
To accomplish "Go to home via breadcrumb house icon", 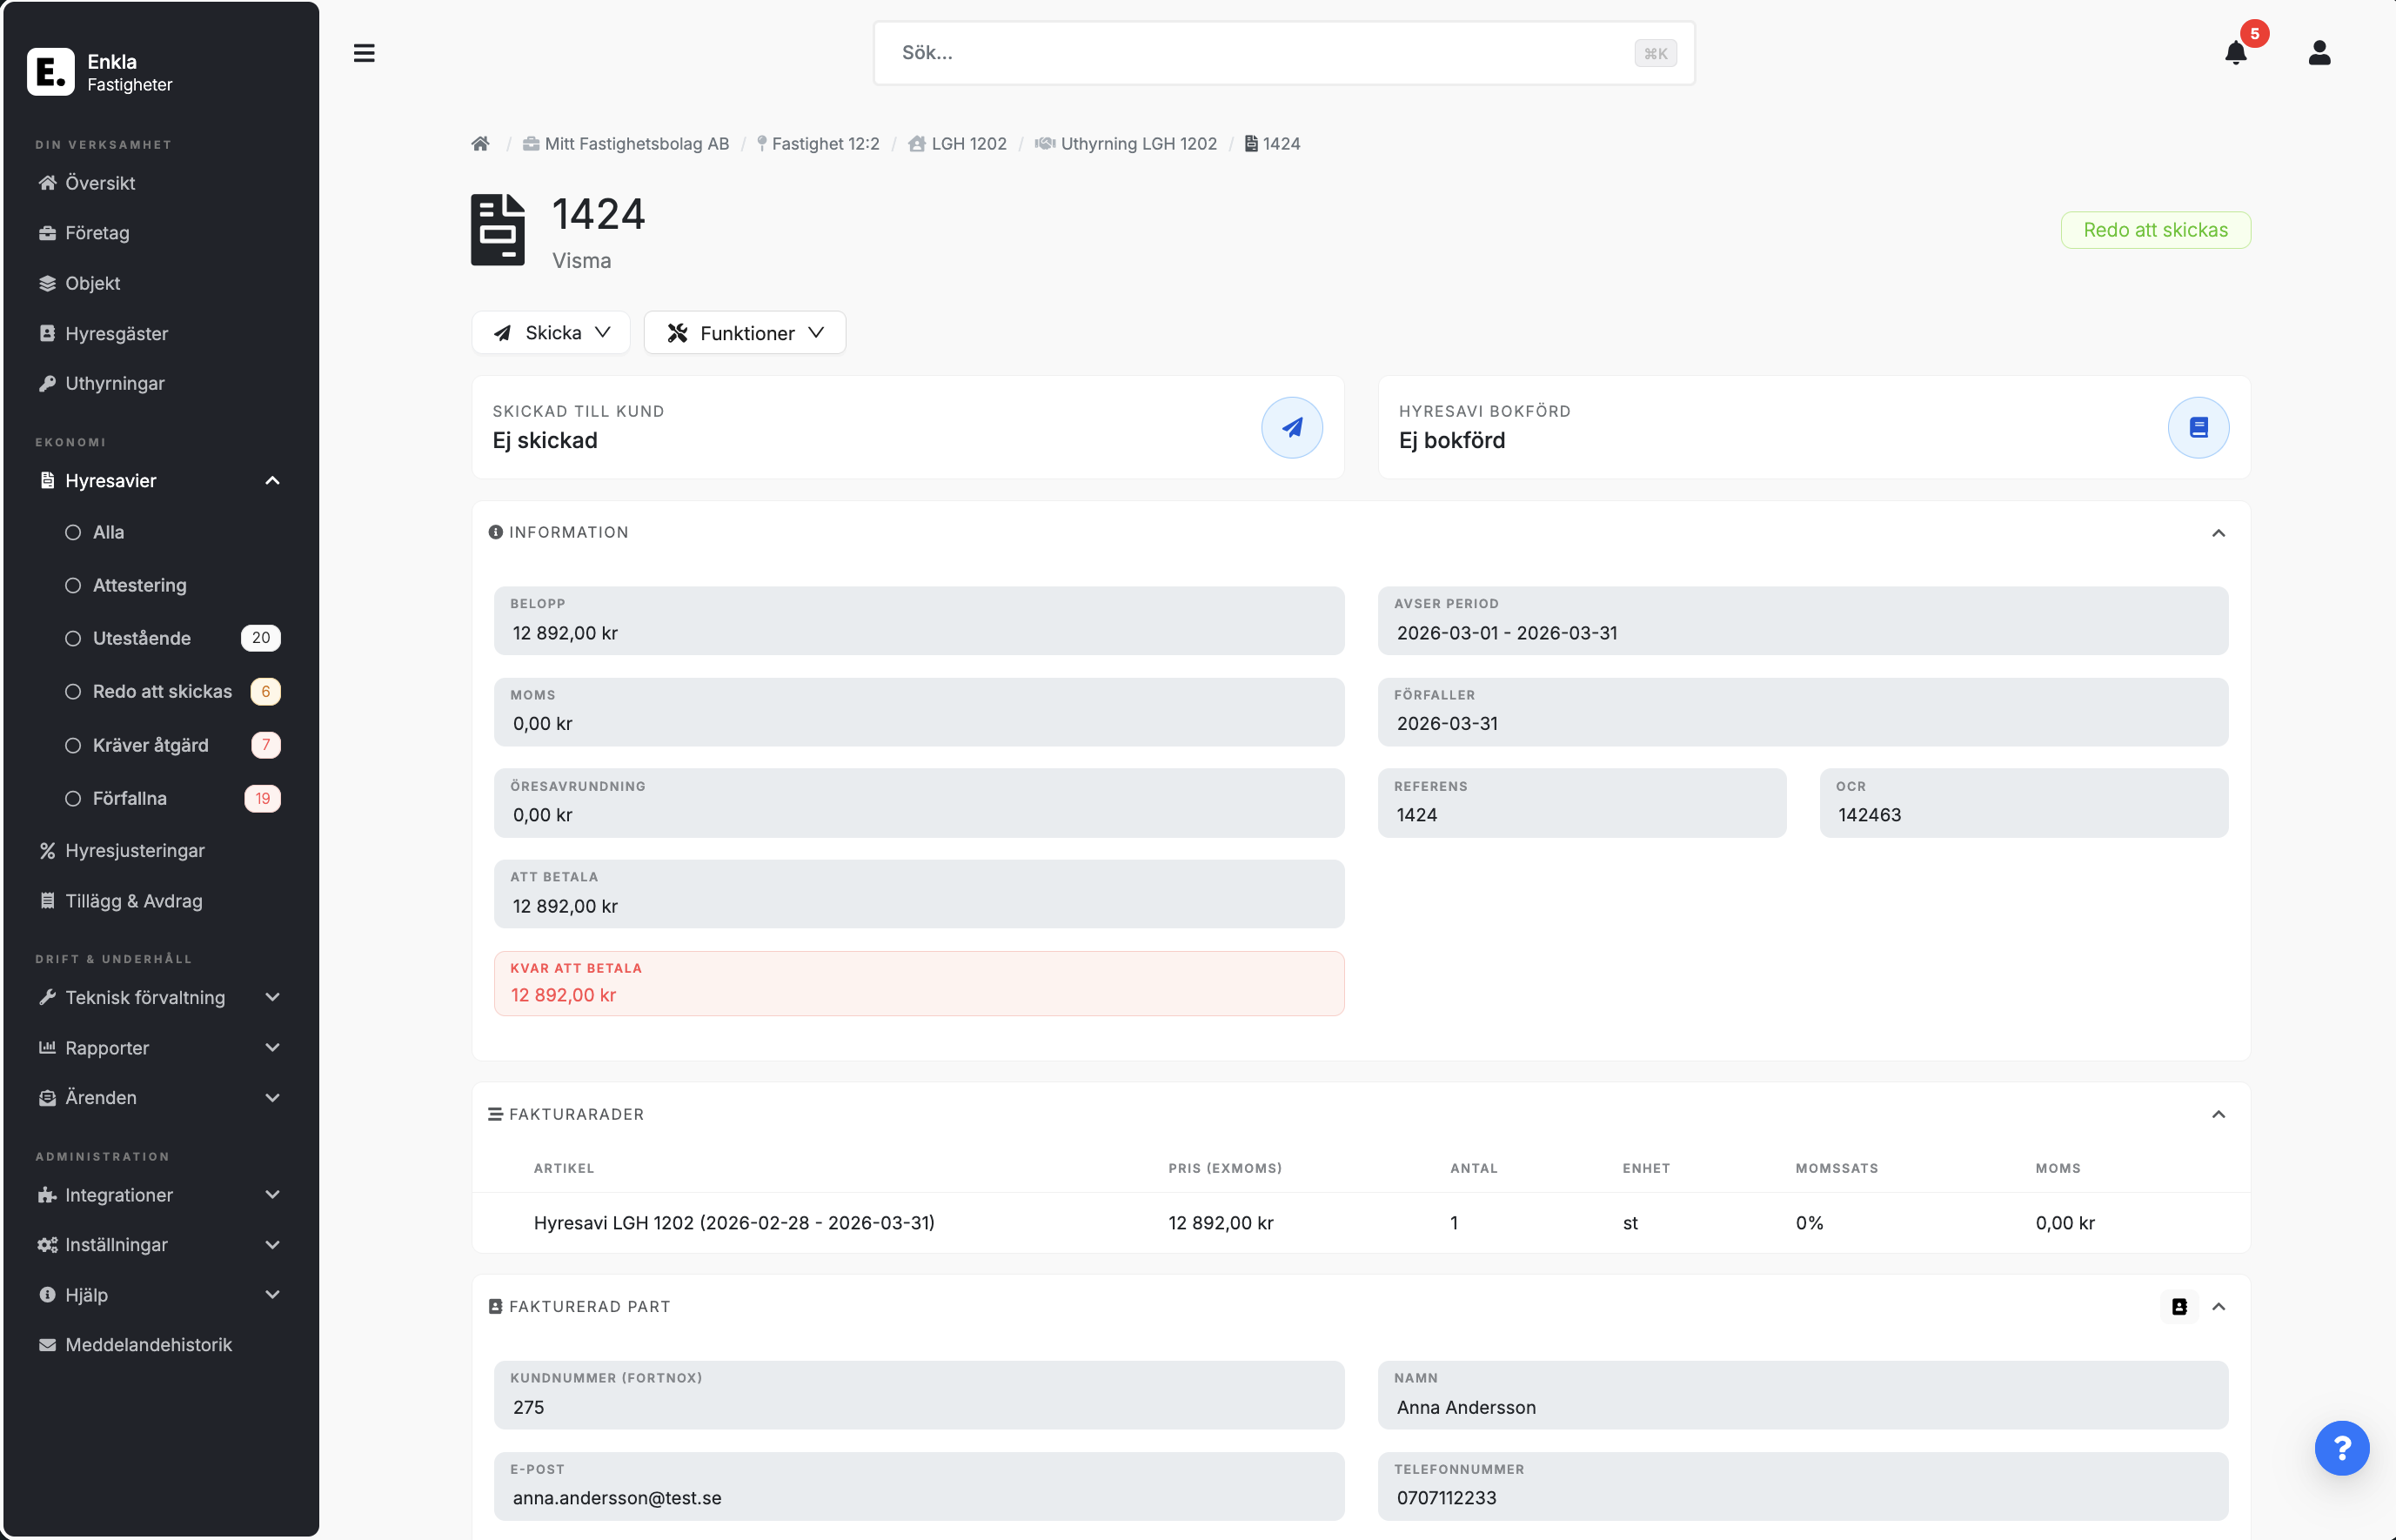I will [481, 144].
